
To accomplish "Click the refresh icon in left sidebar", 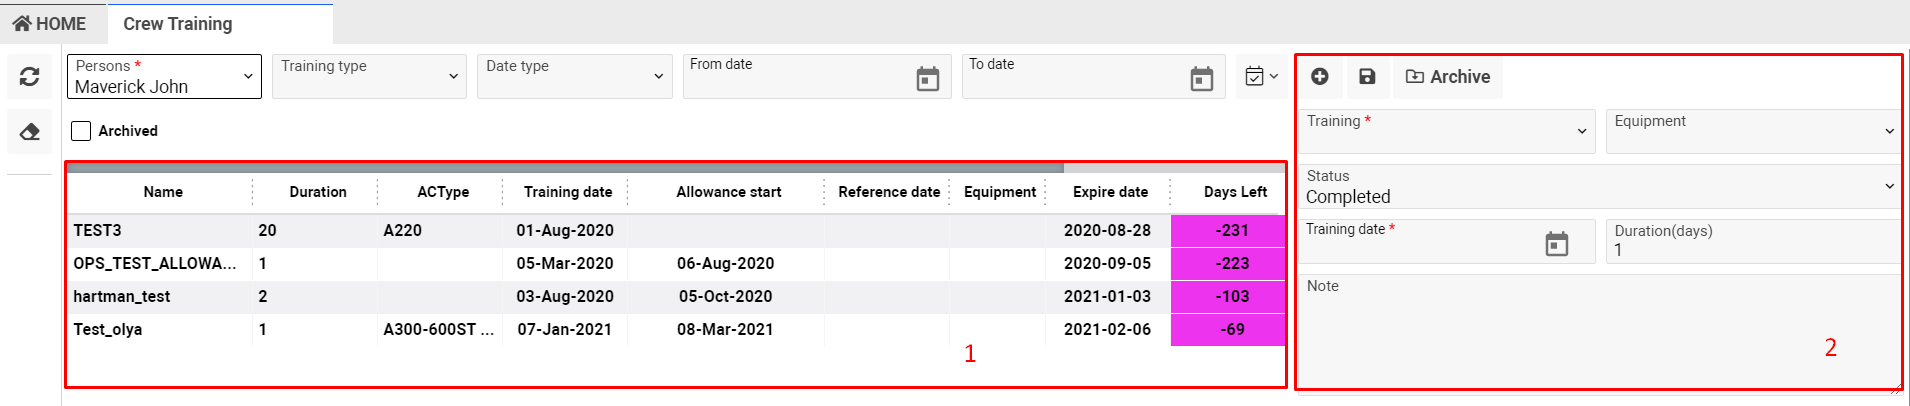I will [29, 77].
